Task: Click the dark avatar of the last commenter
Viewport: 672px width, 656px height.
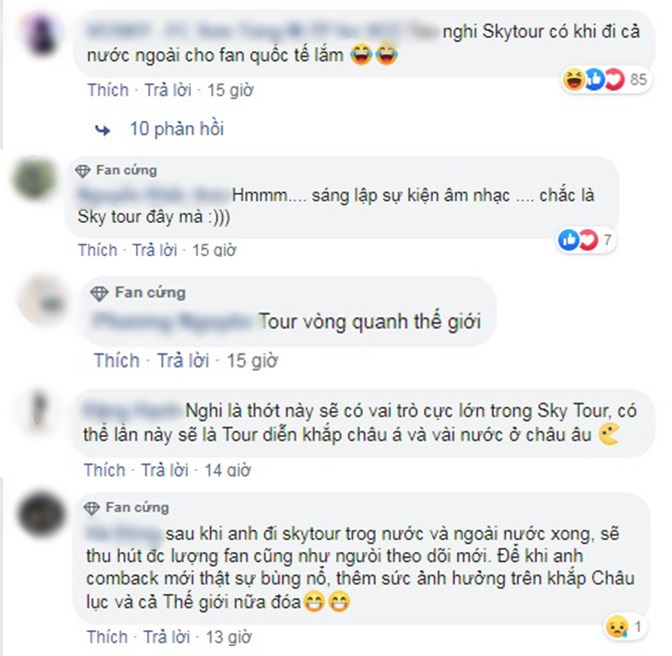Action: coord(41,515)
